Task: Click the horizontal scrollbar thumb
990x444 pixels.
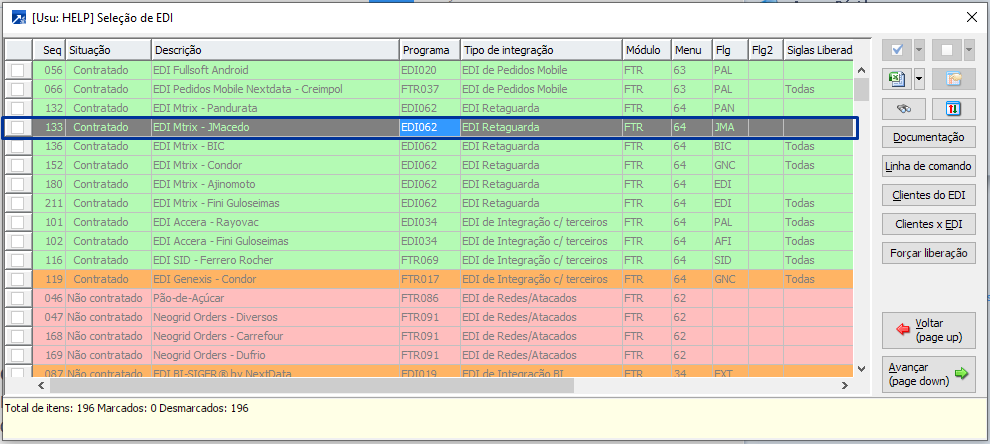Action: coord(312,385)
